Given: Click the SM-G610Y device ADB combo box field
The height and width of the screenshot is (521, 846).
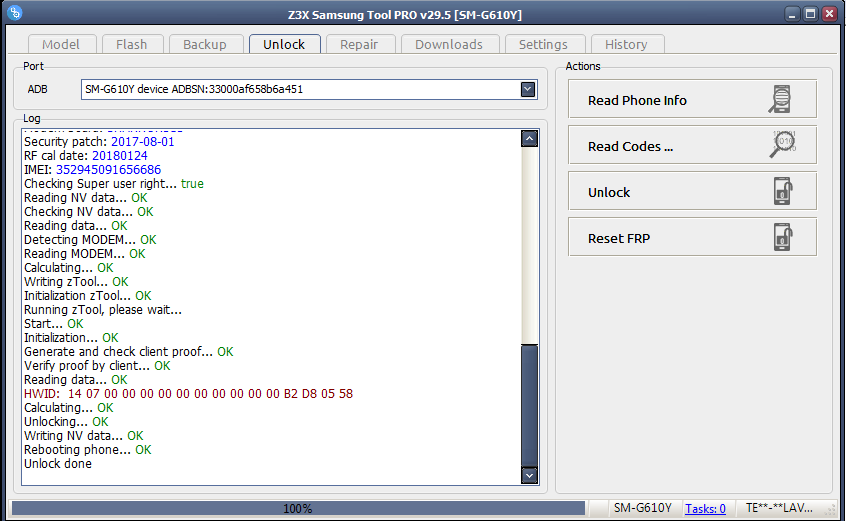Looking at the screenshot, I should click(309, 90).
